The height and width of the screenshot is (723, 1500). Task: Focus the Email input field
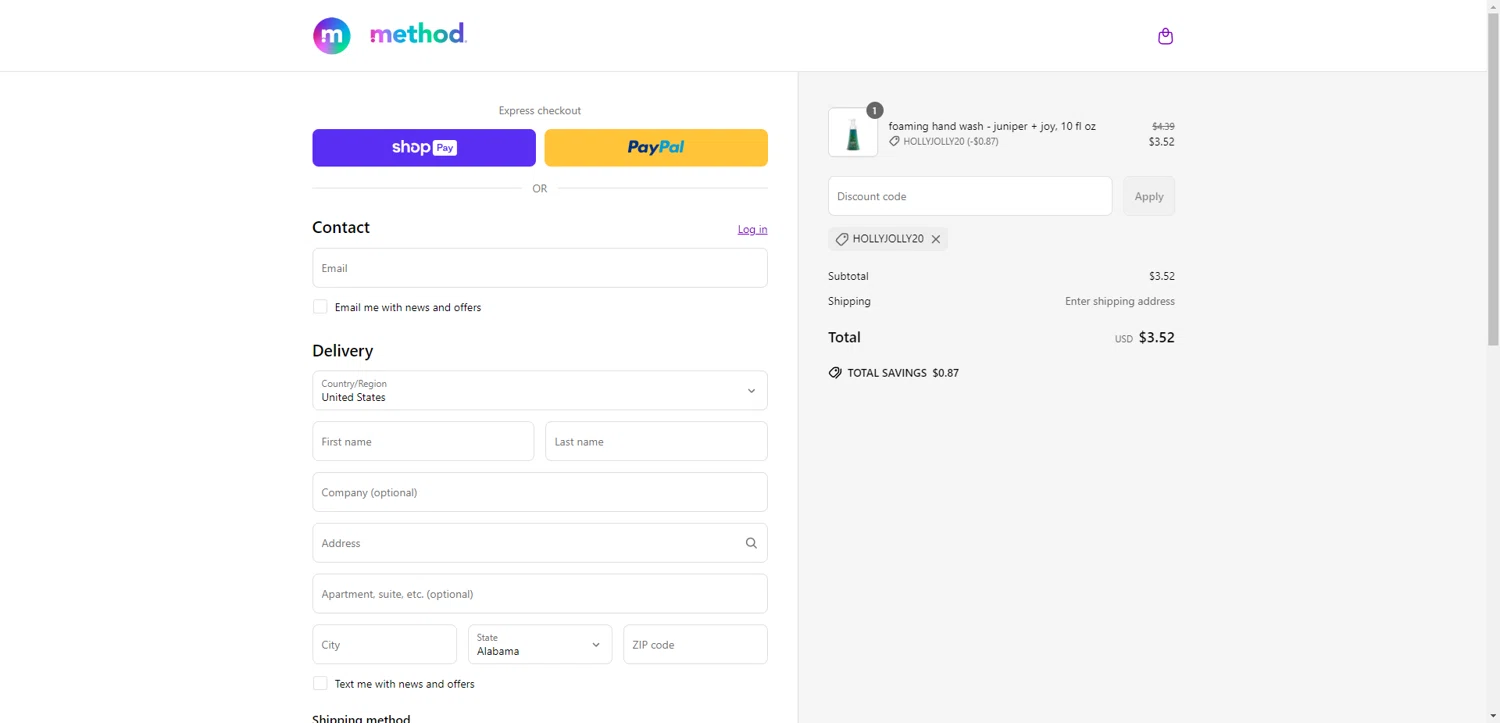click(x=540, y=268)
